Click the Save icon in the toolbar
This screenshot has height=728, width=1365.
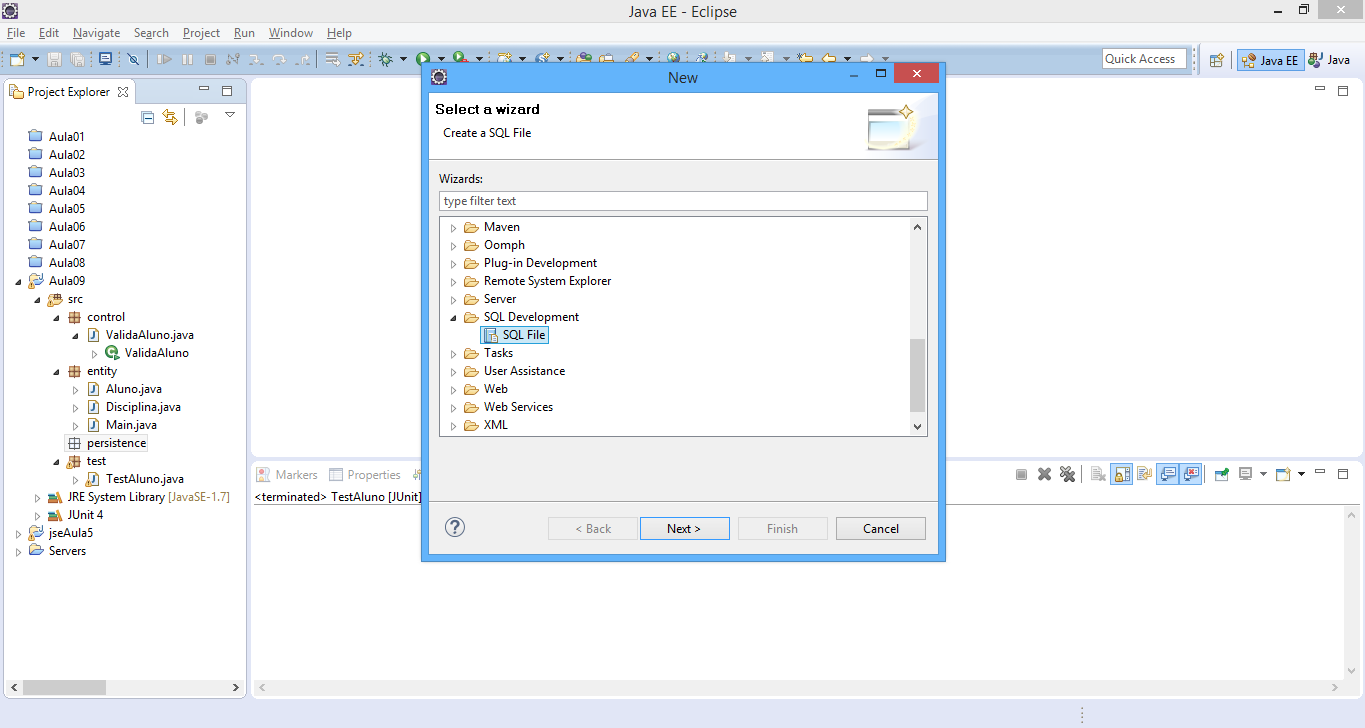pyautogui.click(x=55, y=60)
